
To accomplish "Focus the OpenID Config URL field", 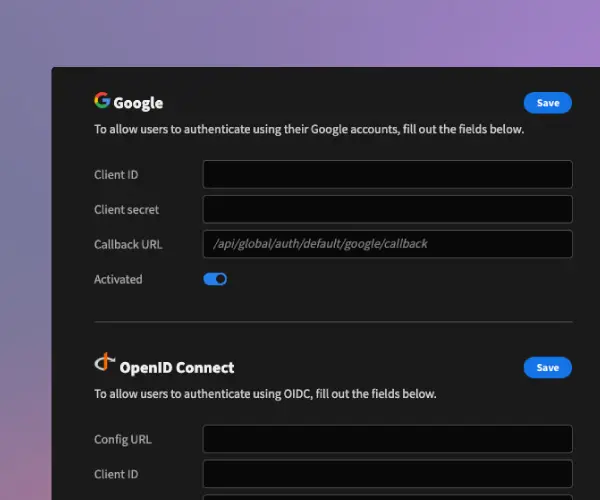I will [387, 439].
